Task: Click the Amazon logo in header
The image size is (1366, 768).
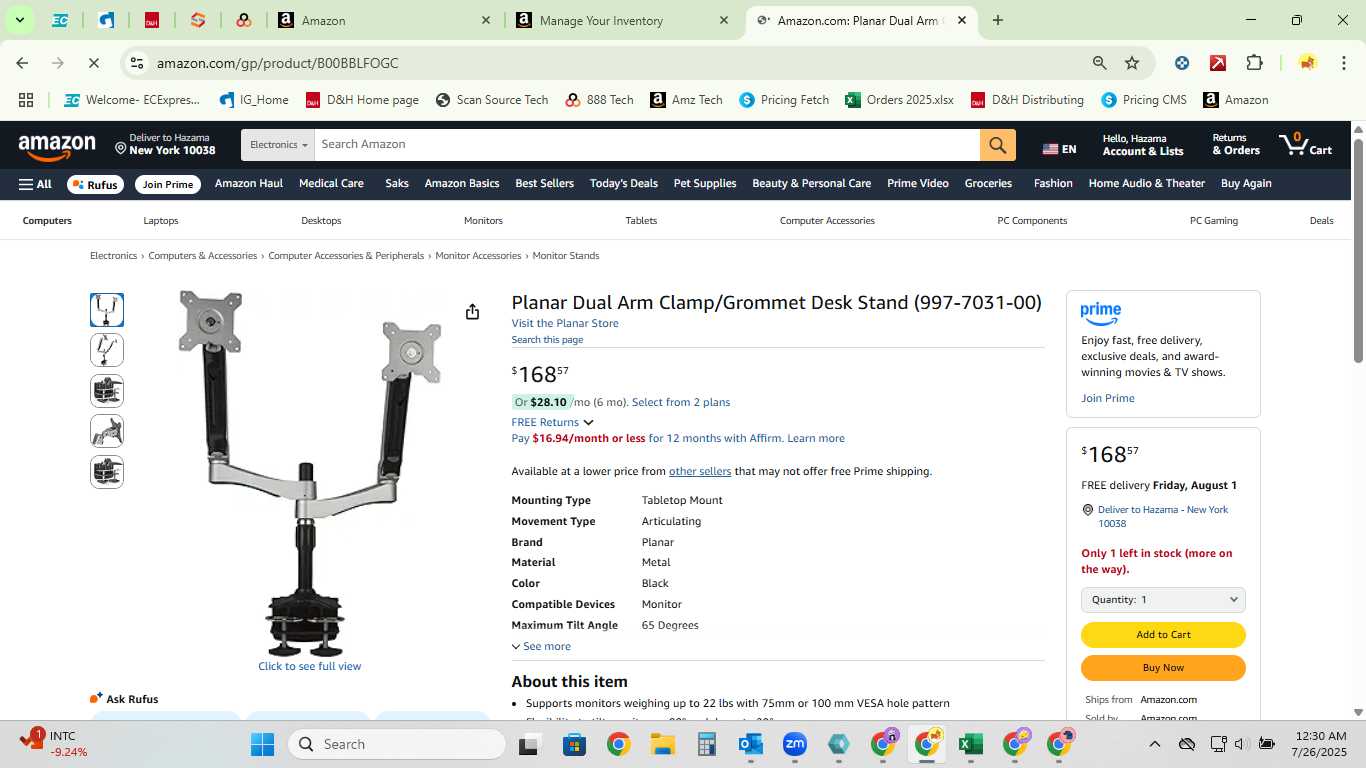Action: coord(57,146)
